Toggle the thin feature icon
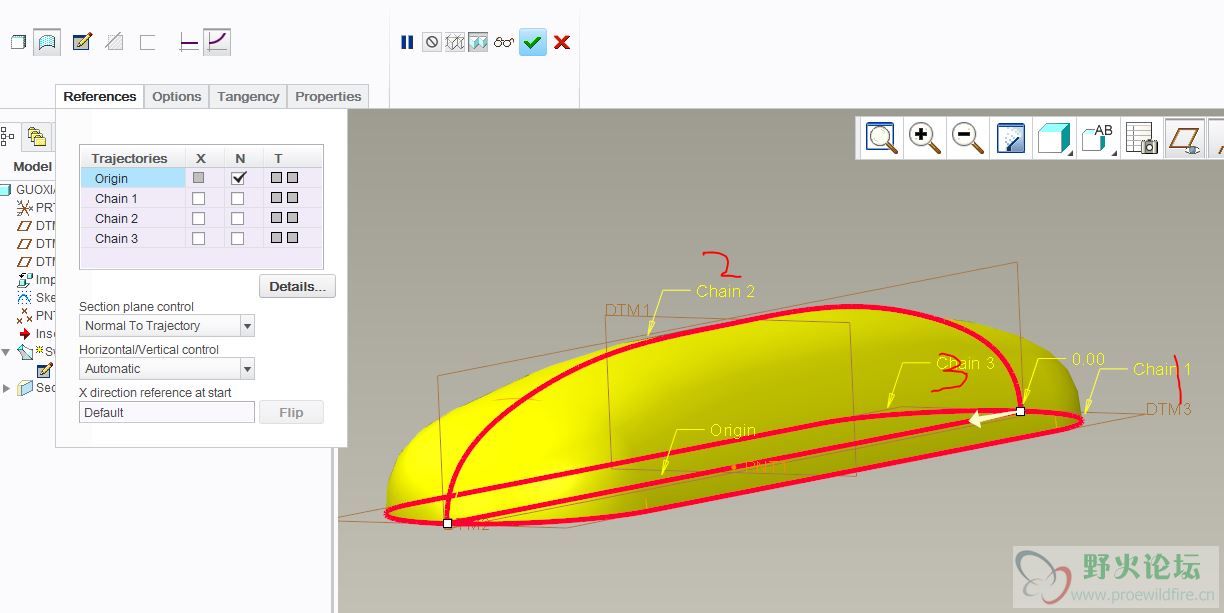Screen dimensions: 1224x613 click(x=148, y=42)
